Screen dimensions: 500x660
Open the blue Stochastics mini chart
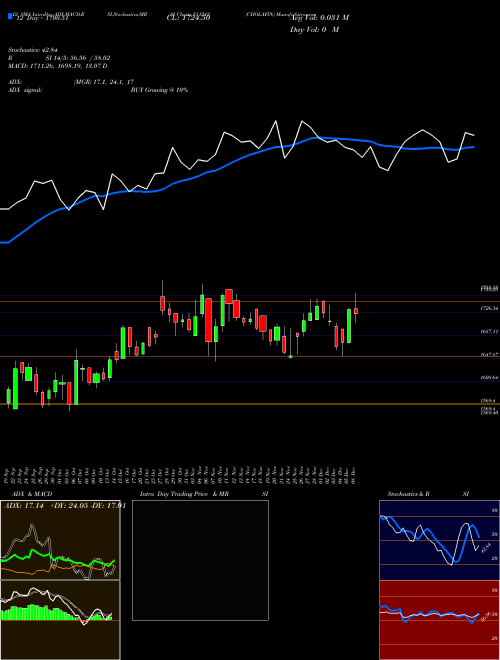pos(439,540)
